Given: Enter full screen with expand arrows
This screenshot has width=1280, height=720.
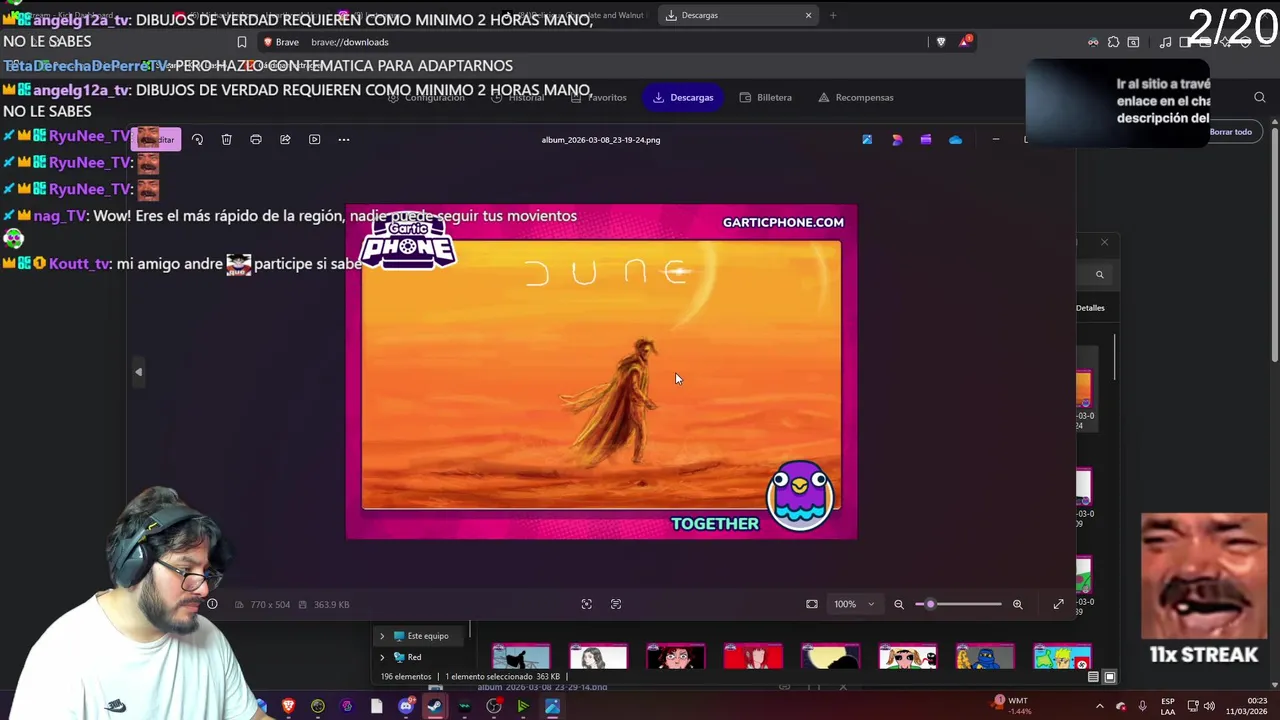Looking at the screenshot, I should click(1059, 604).
